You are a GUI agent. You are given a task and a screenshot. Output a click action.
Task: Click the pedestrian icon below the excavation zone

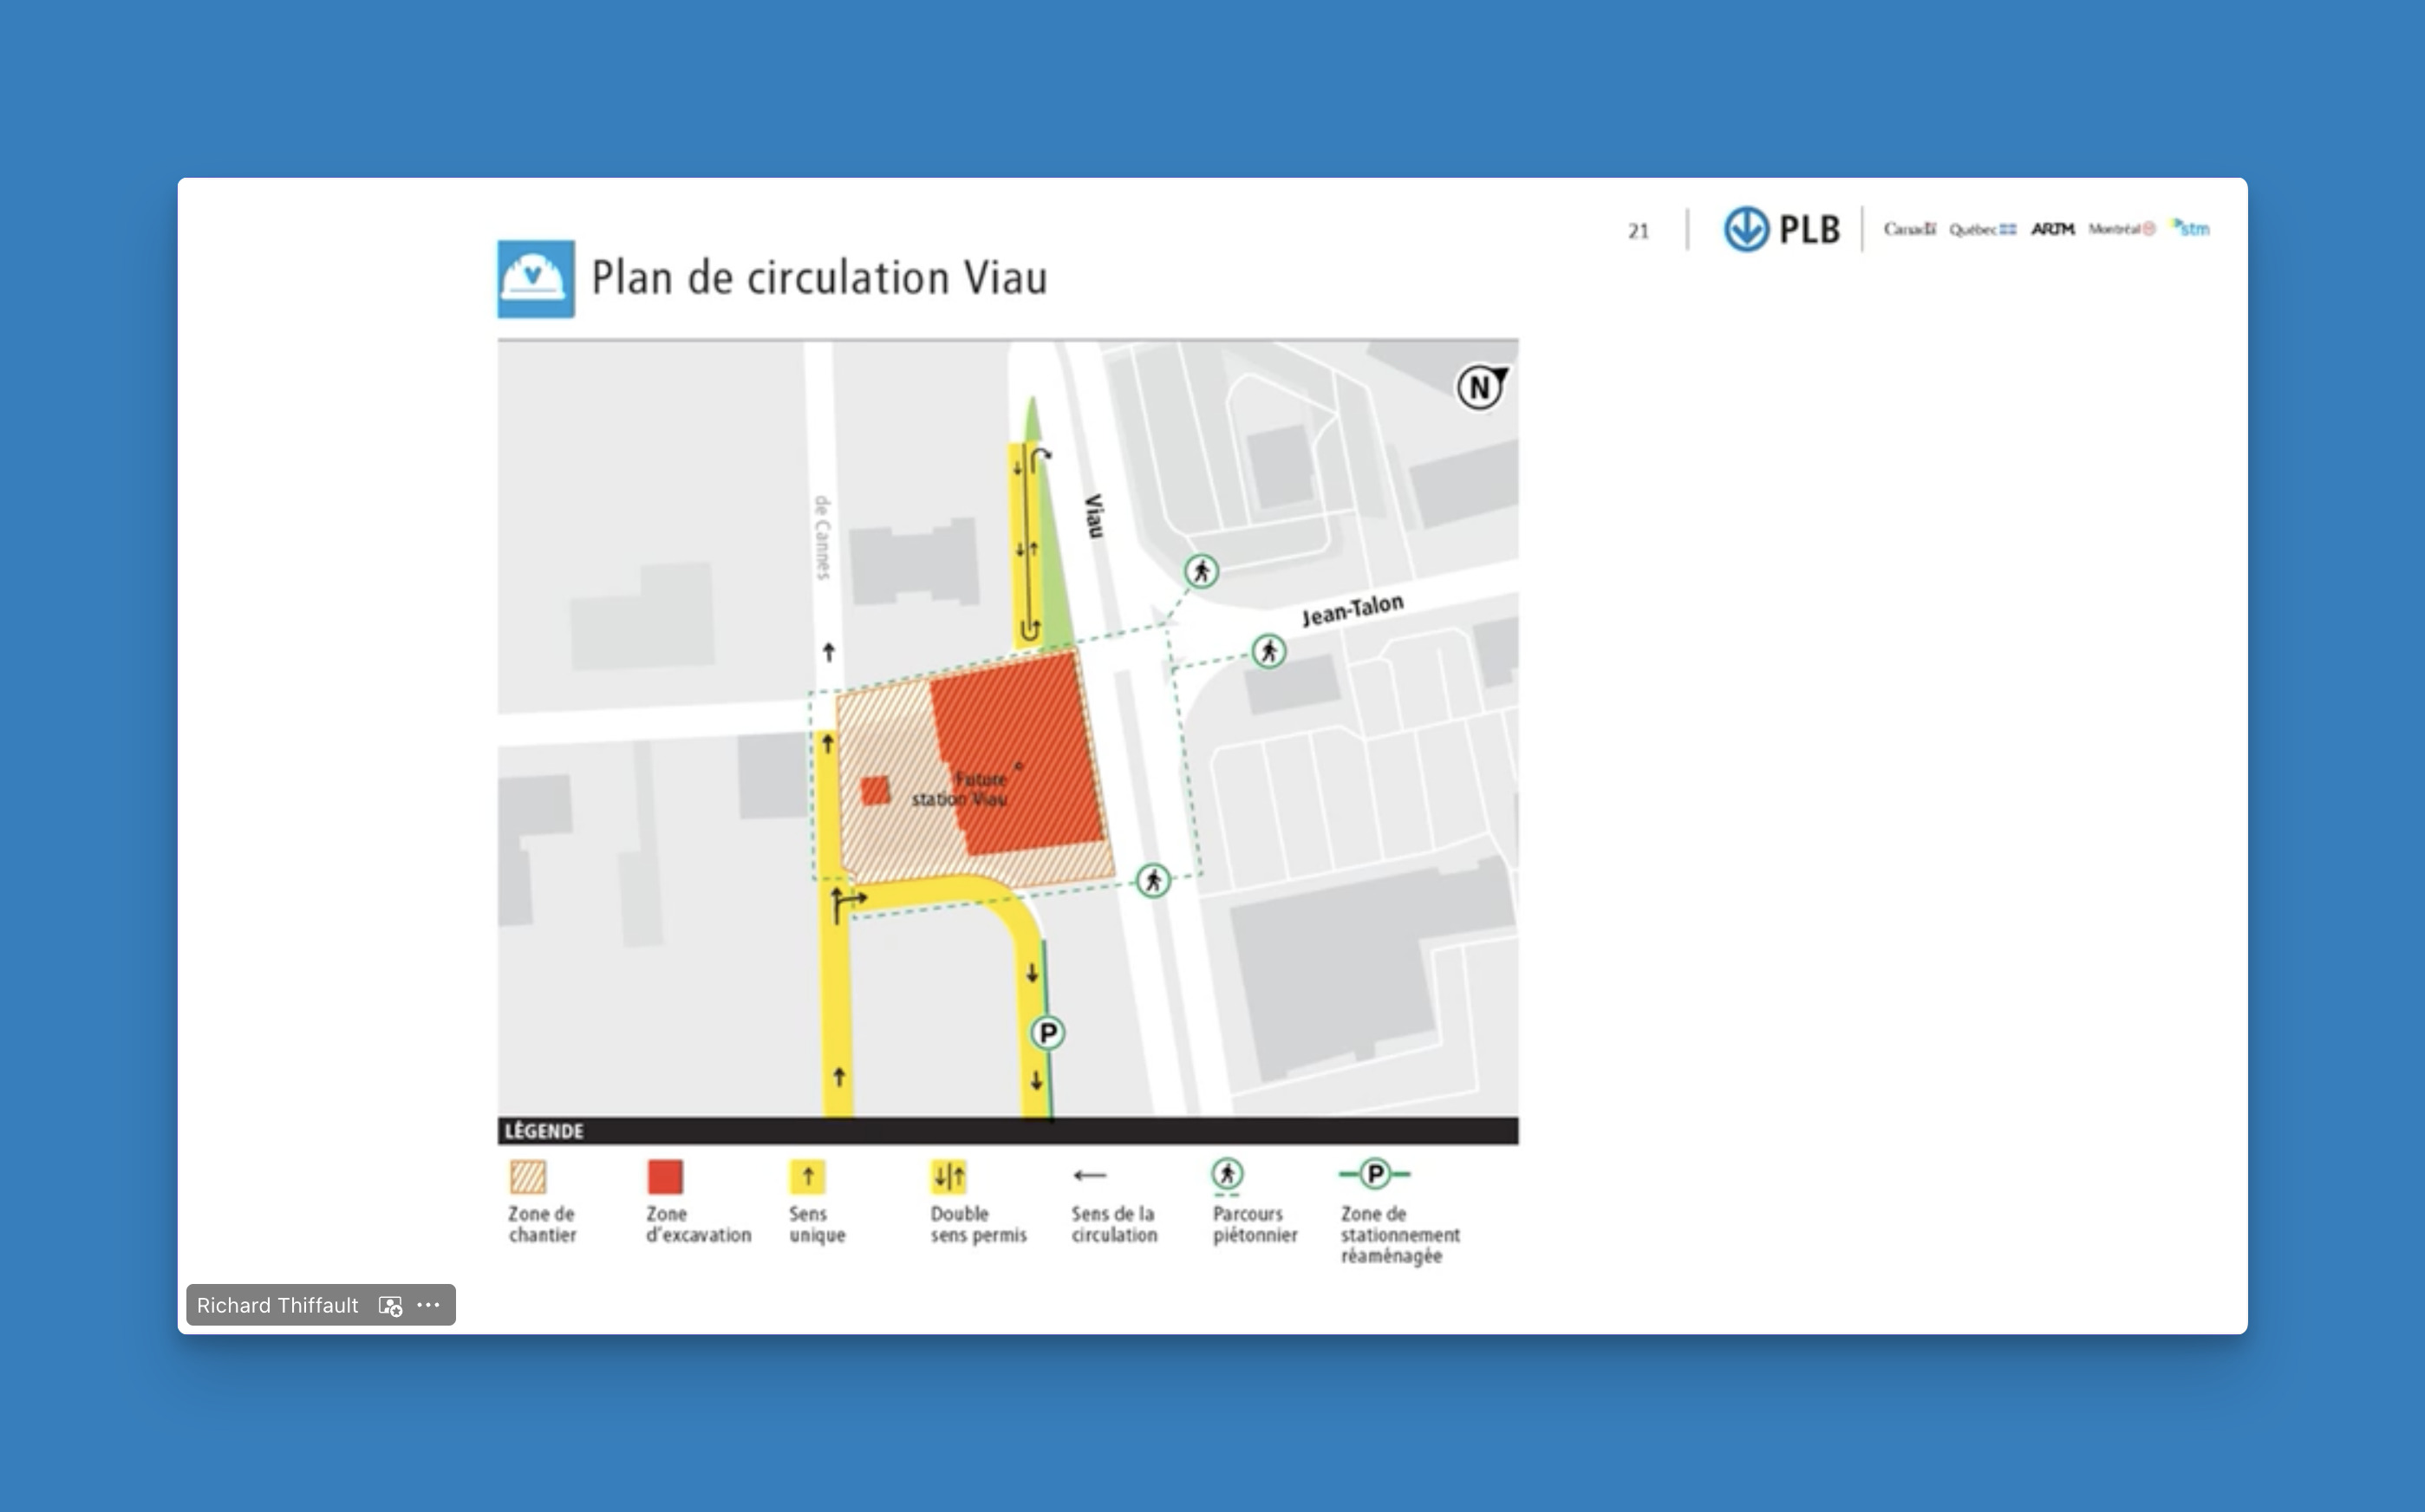[1153, 881]
